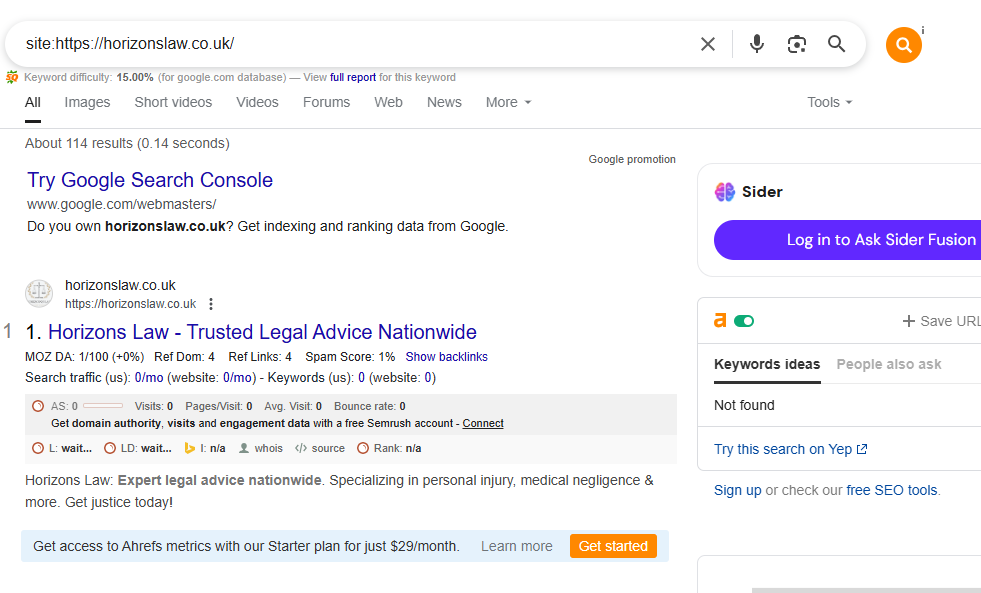
Task: Click the orange round search extension button
Action: click(903, 45)
